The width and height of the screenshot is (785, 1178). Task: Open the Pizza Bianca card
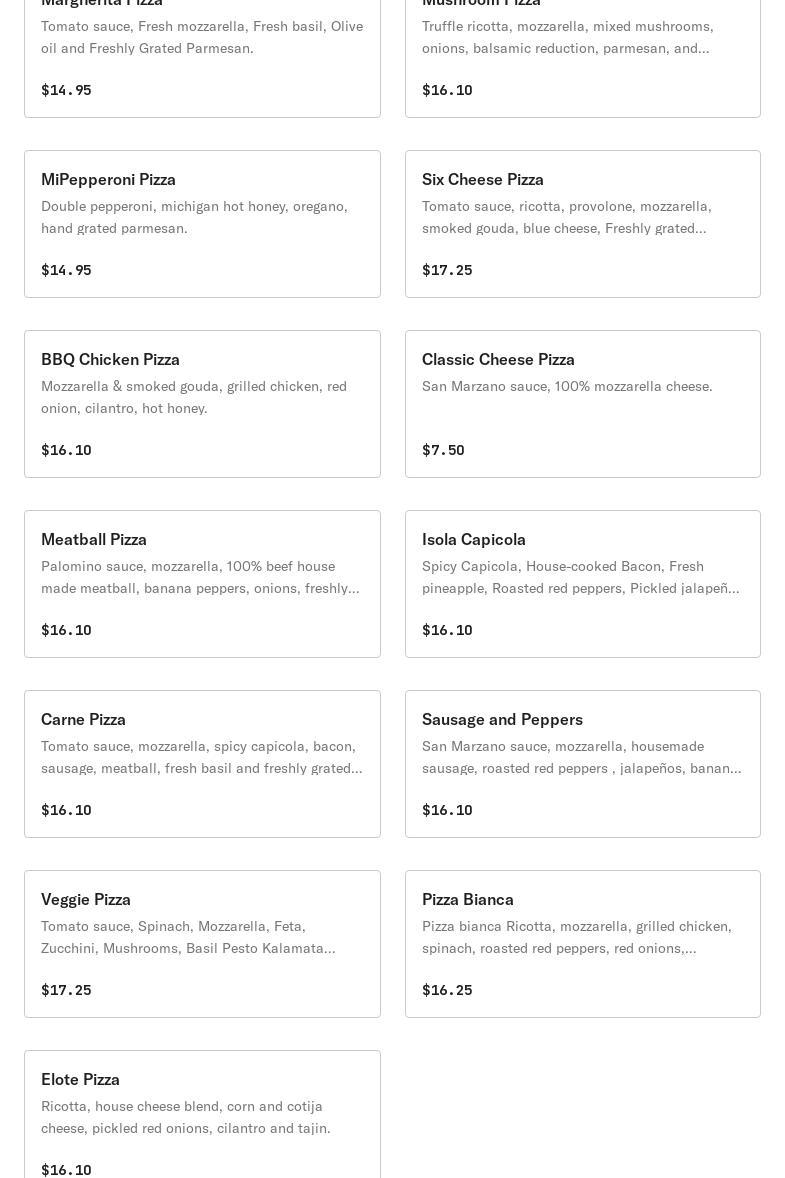[582, 944]
